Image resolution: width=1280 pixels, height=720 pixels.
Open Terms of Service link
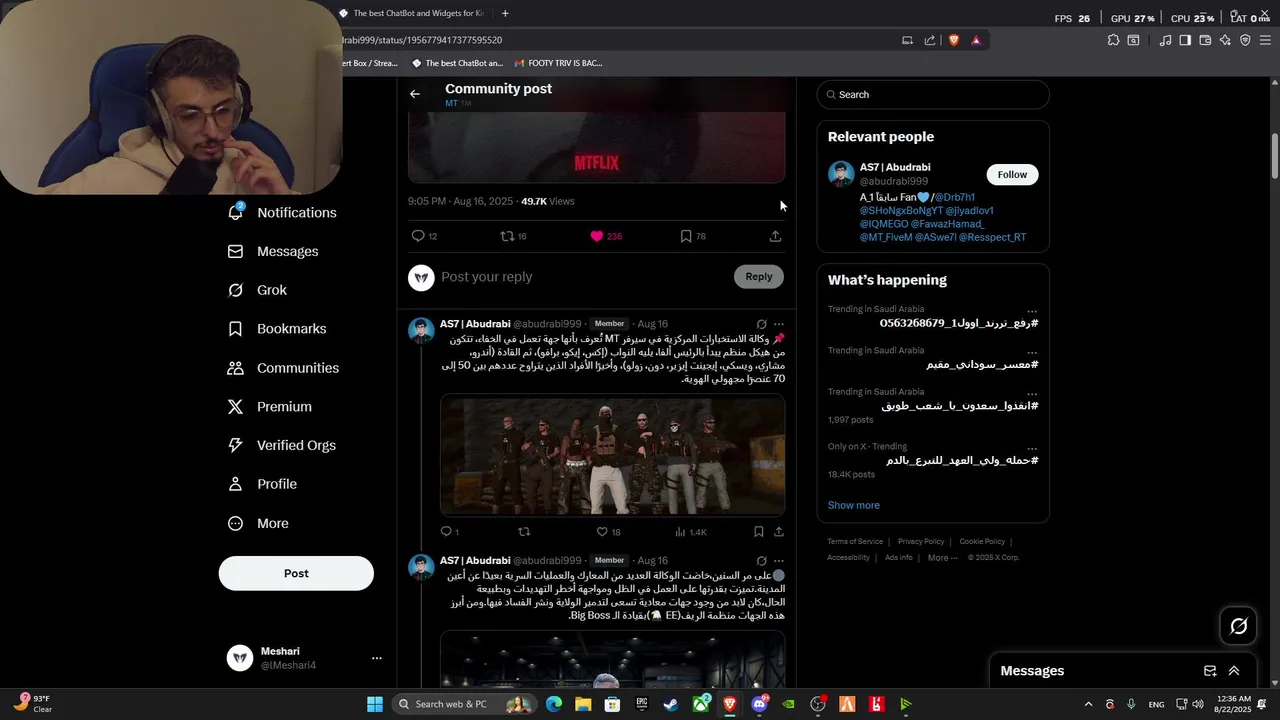tap(855, 541)
